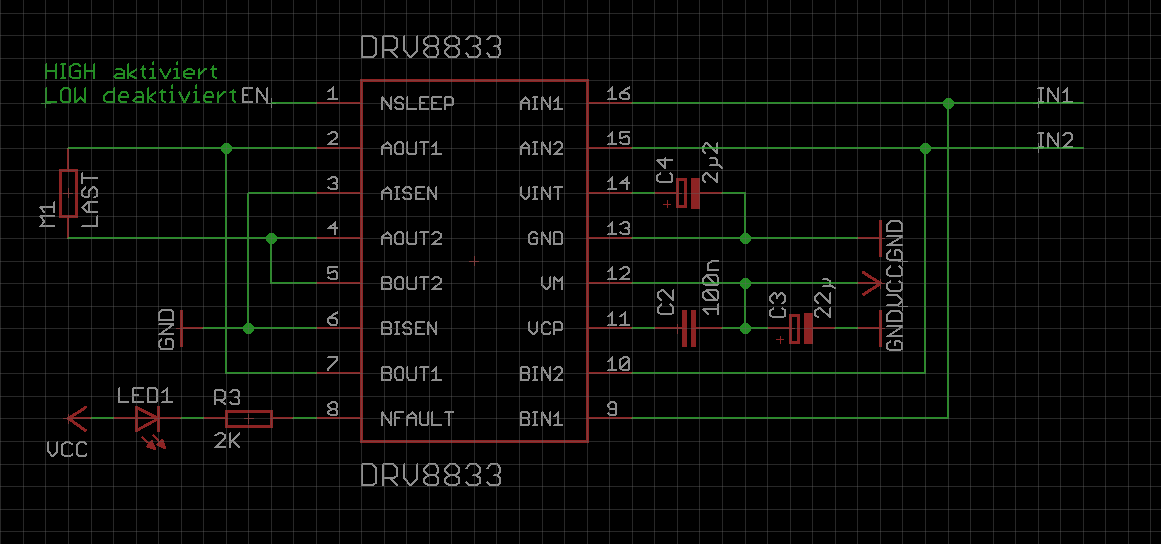Click the AISEN pin label

[409, 194]
